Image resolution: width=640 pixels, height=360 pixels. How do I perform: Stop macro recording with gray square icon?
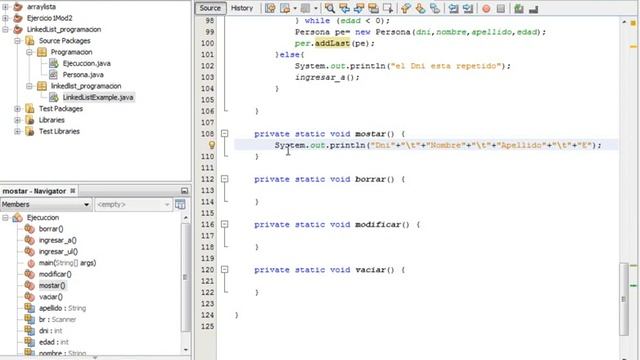pos(501,9)
